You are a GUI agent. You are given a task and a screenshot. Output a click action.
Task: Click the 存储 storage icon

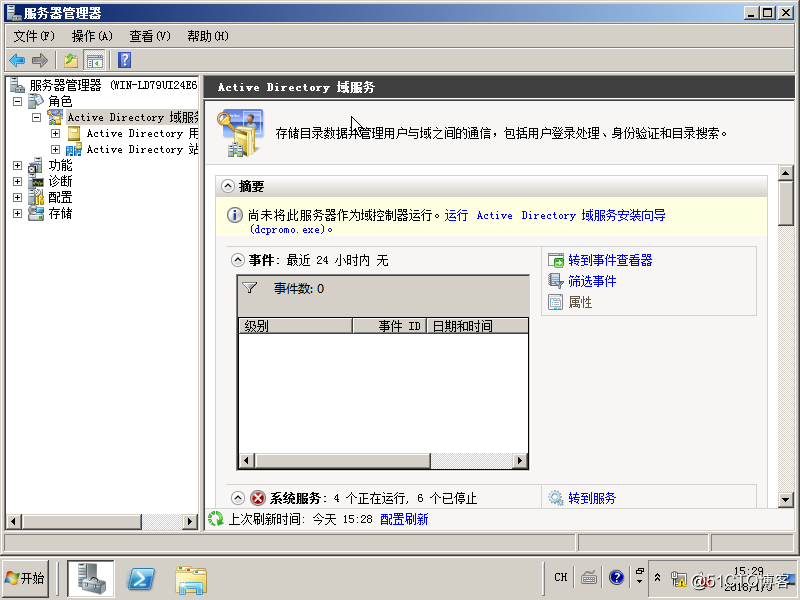(36, 213)
